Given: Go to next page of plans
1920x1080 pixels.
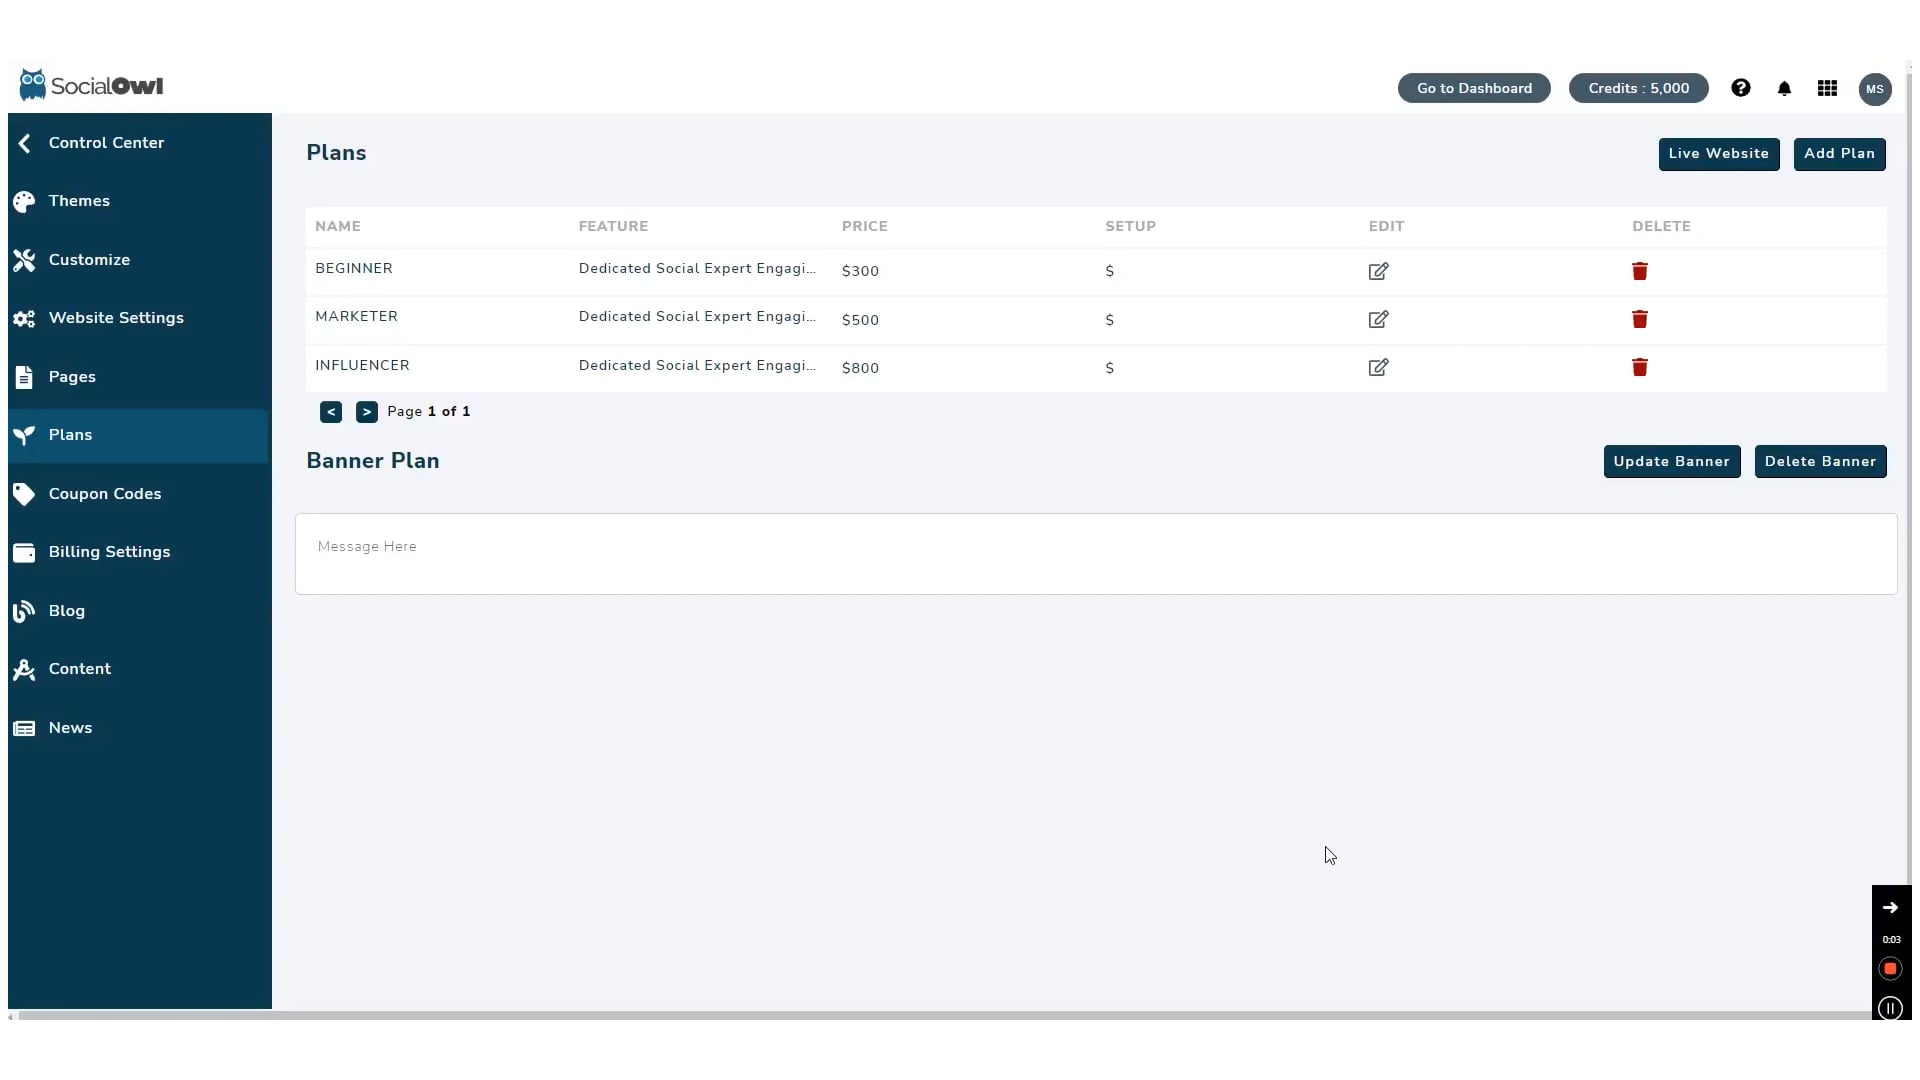Looking at the screenshot, I should click(367, 412).
